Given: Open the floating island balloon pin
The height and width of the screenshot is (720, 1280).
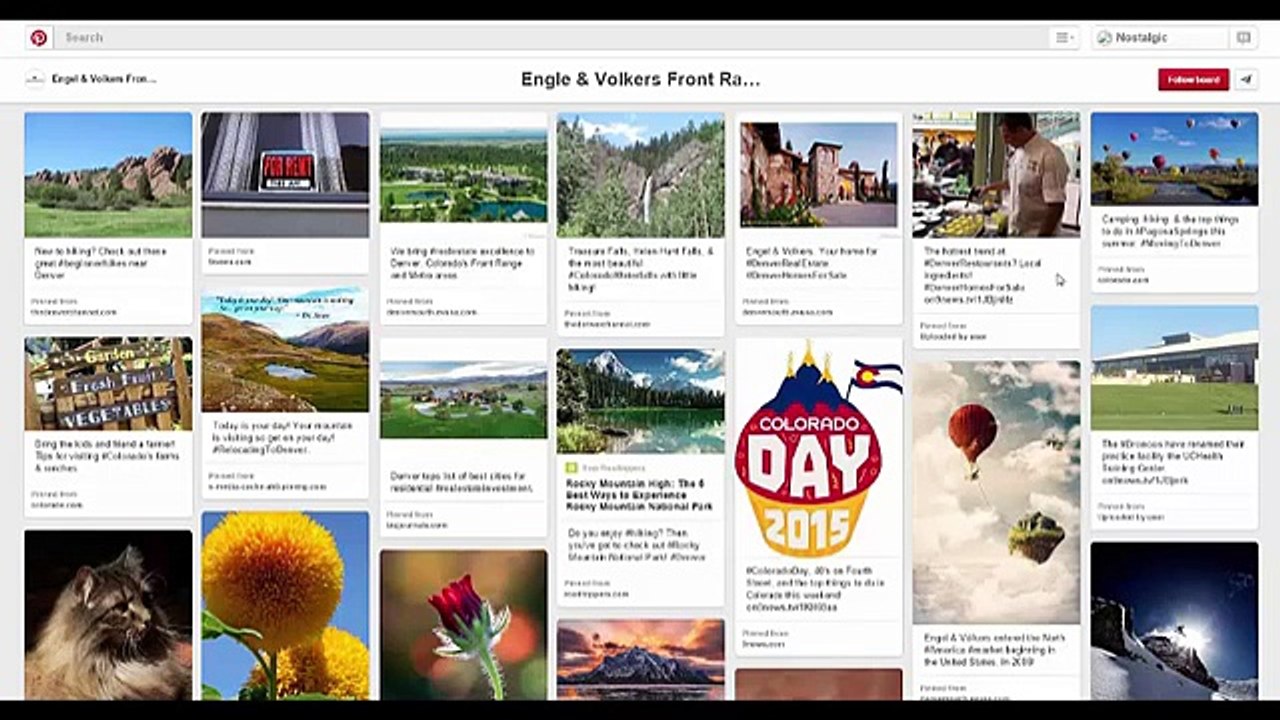Looking at the screenshot, I should tap(996, 492).
